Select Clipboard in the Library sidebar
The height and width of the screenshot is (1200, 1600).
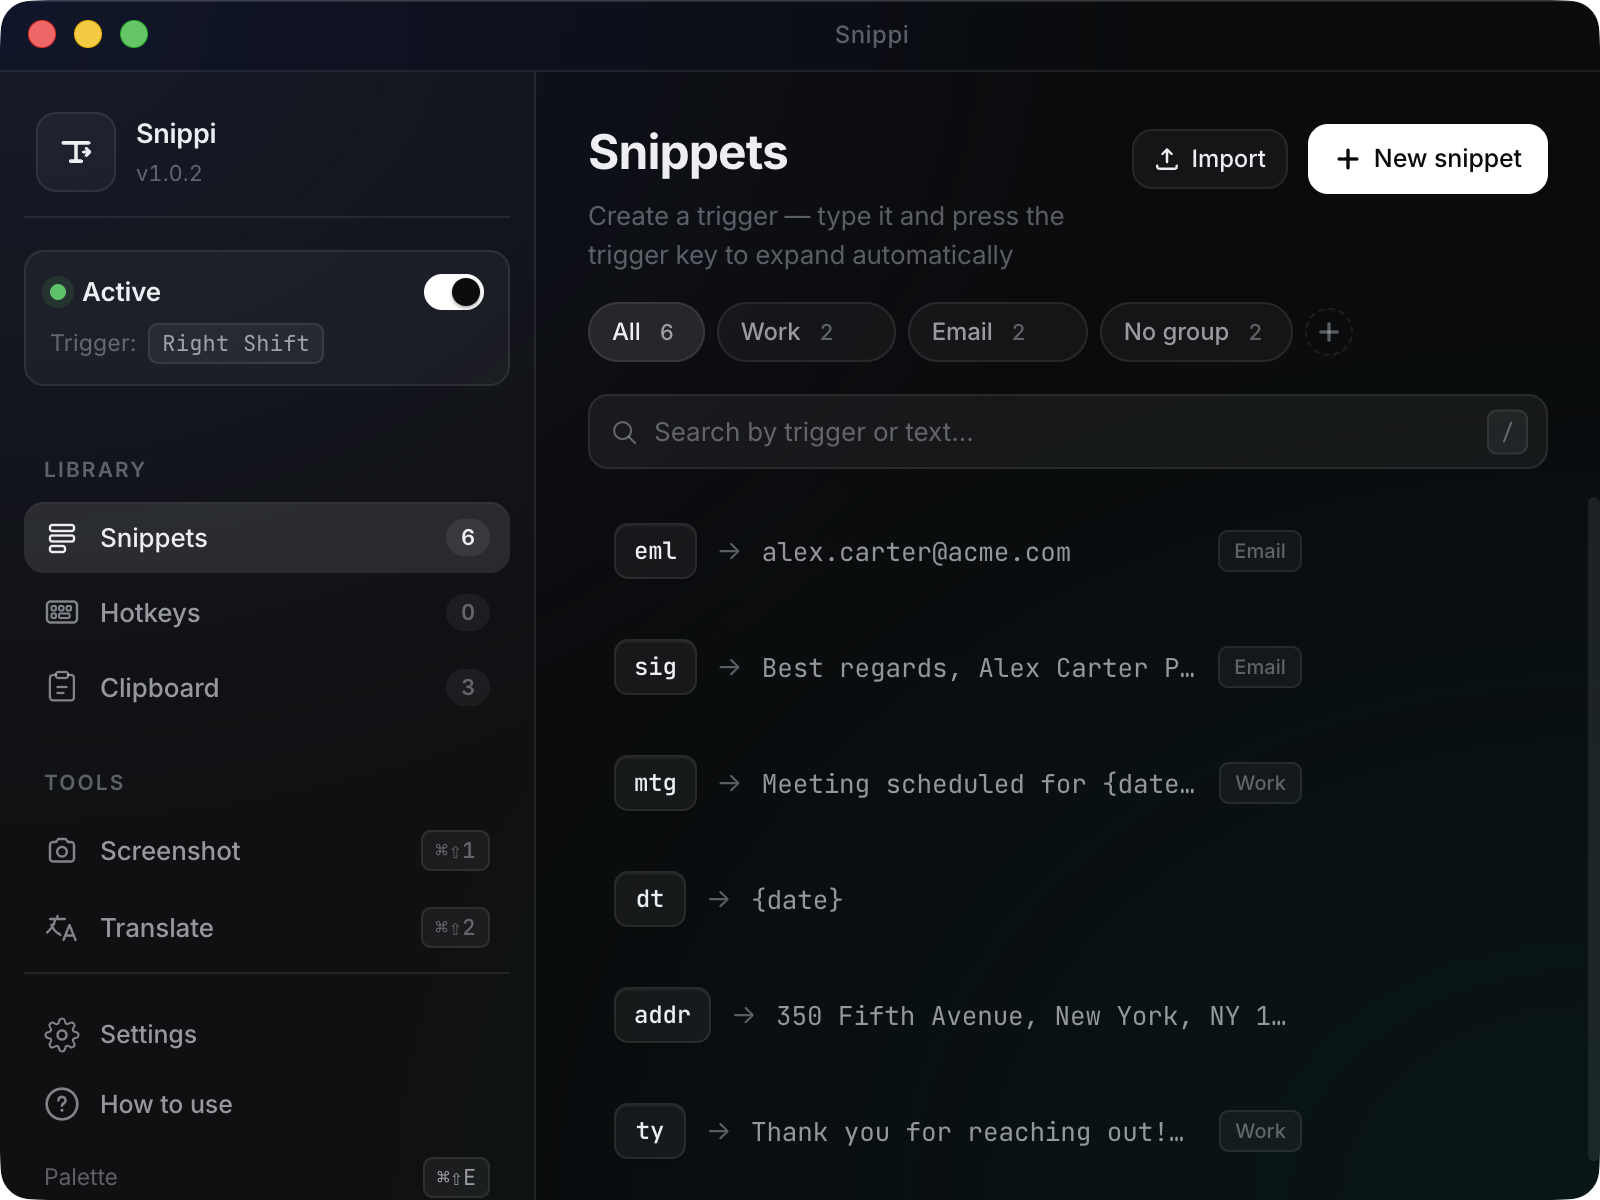[x=267, y=687]
